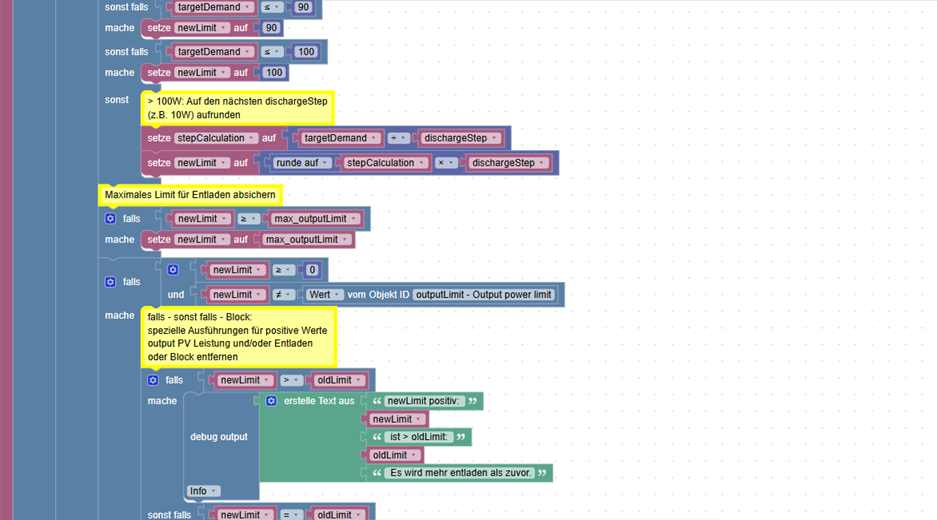Open the 'Wert' attribute dropdown
The image size is (937, 520).
click(324, 295)
